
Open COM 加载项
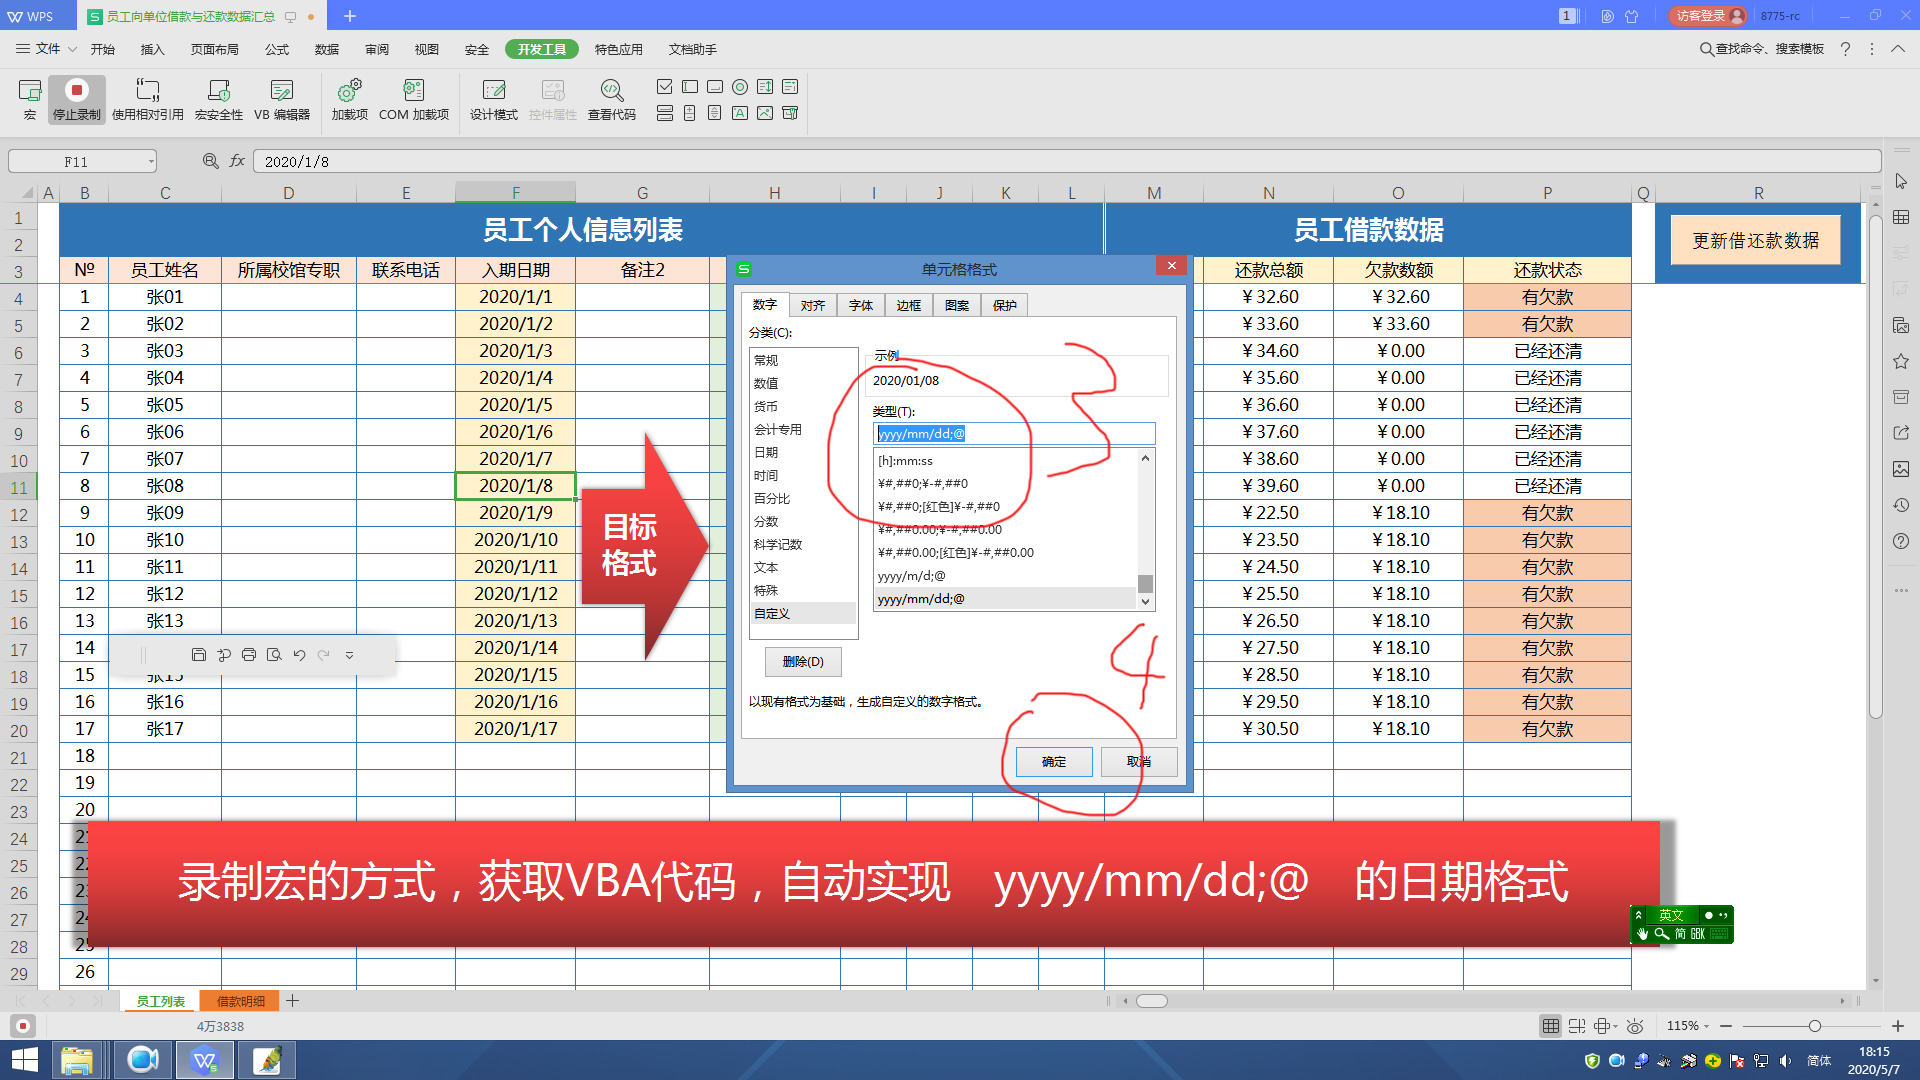pyautogui.click(x=413, y=97)
